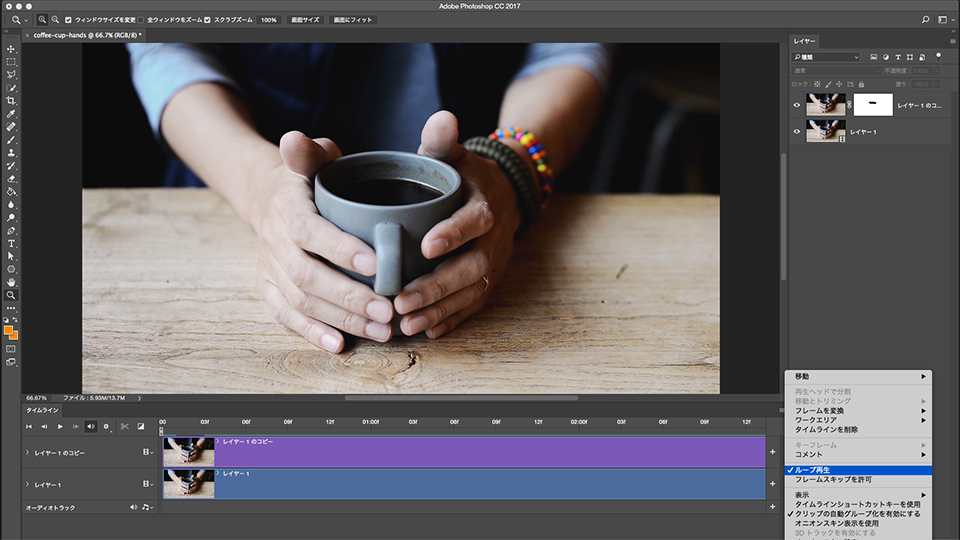Click the orange foreground color swatch

click(9, 330)
